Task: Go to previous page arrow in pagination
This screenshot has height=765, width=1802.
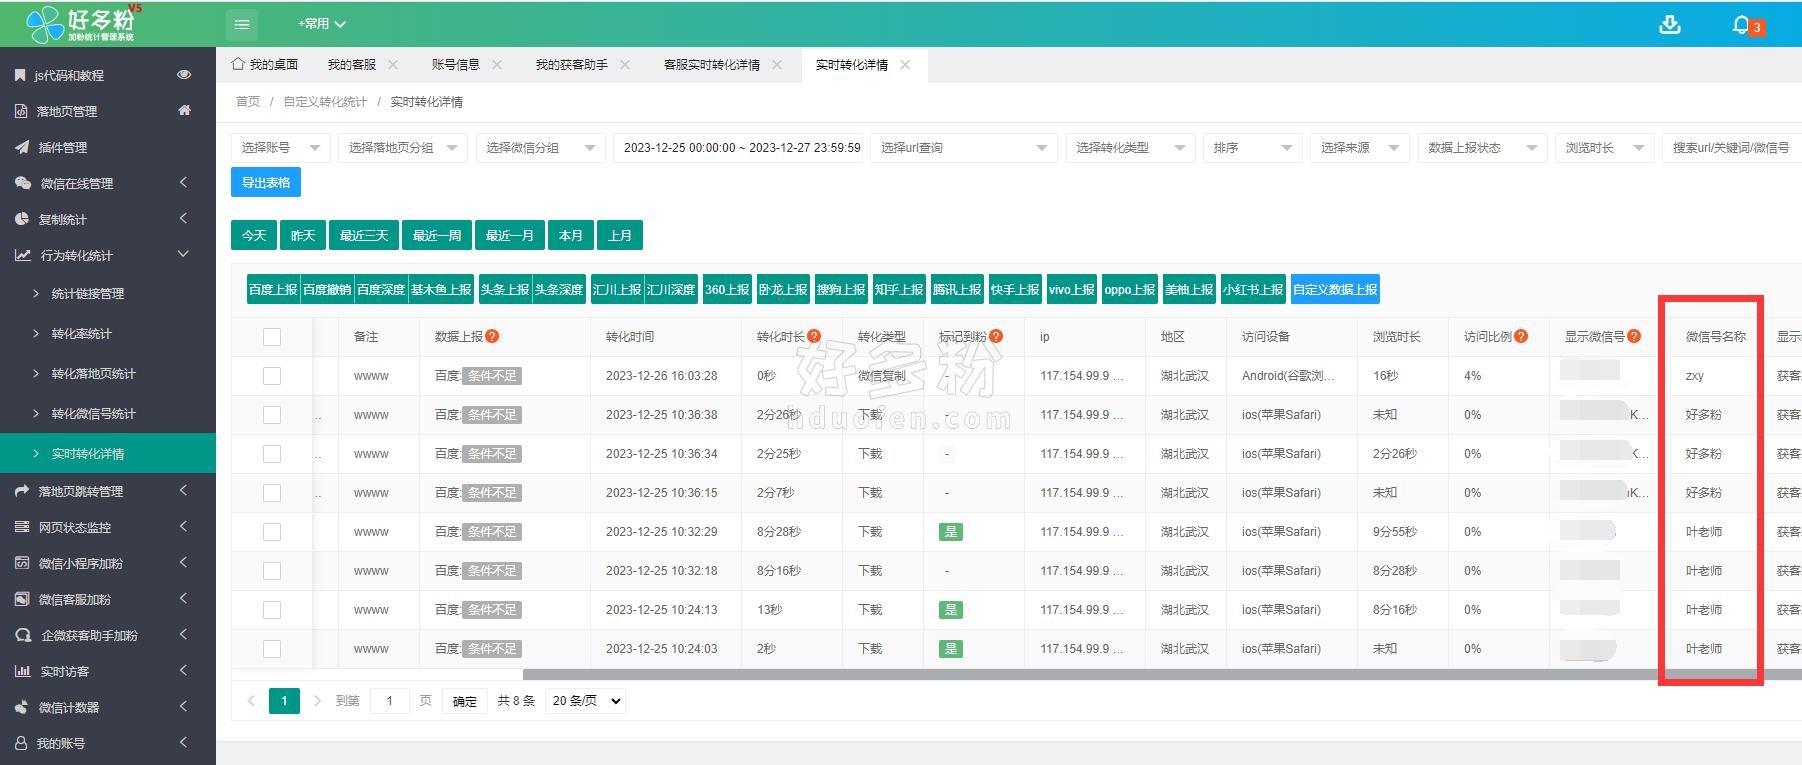Action: pyautogui.click(x=251, y=700)
